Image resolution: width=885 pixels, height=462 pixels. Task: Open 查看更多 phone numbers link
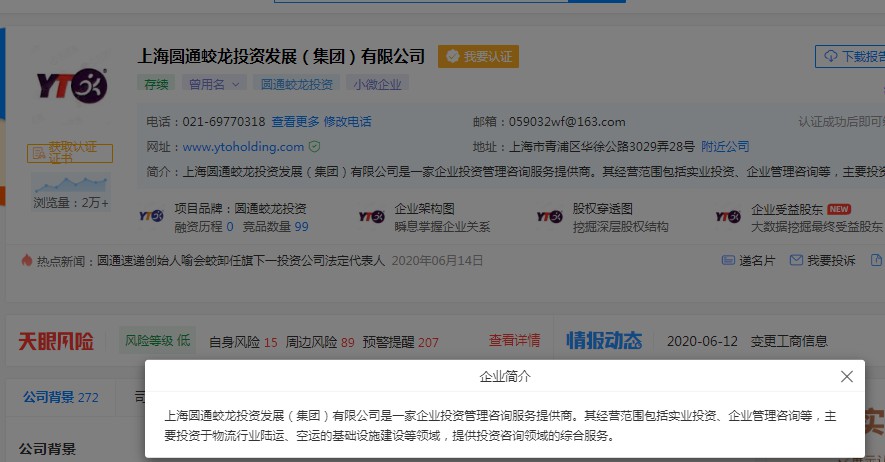pyautogui.click(x=295, y=121)
